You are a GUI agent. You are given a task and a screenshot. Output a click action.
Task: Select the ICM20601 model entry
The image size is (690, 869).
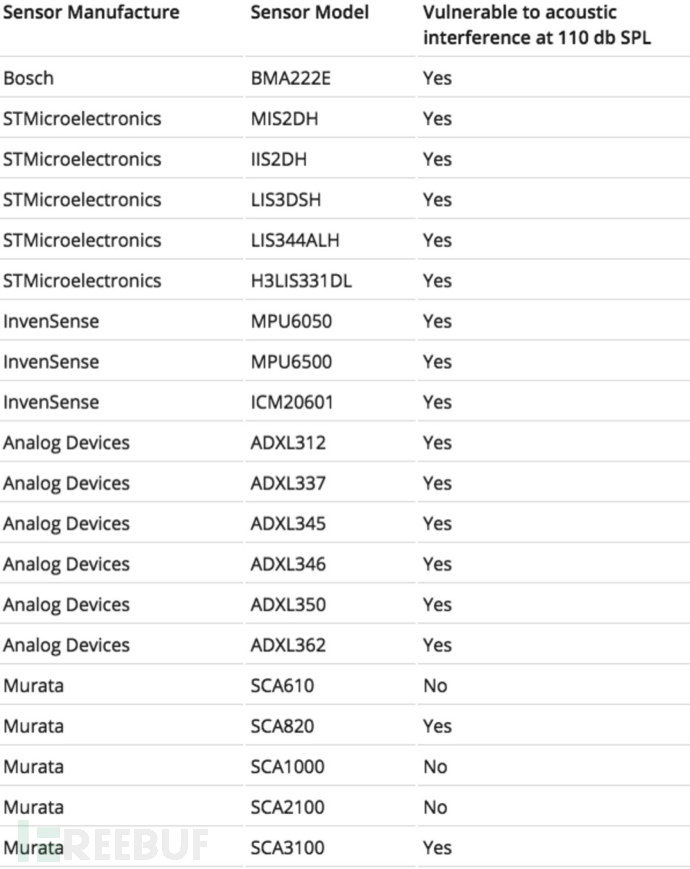click(x=292, y=402)
